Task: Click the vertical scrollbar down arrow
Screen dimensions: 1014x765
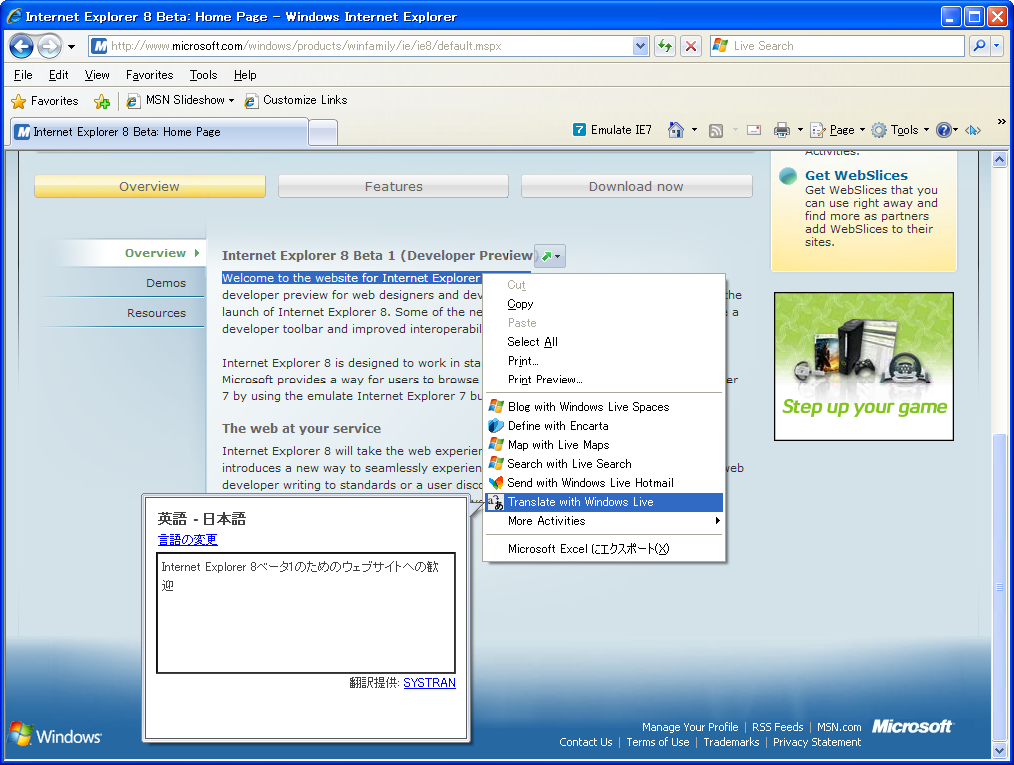Action: pyautogui.click(x=998, y=749)
